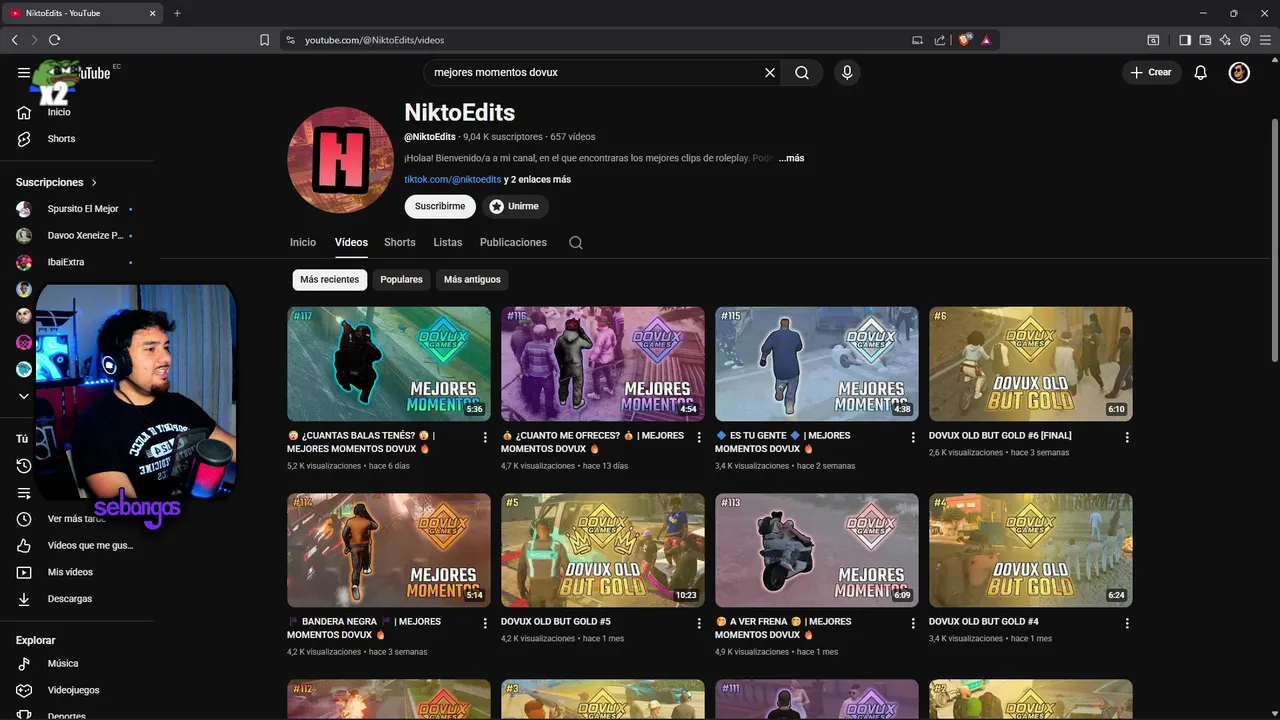Click the Unirme membership button
This screenshot has width=1280, height=720.
515,206
